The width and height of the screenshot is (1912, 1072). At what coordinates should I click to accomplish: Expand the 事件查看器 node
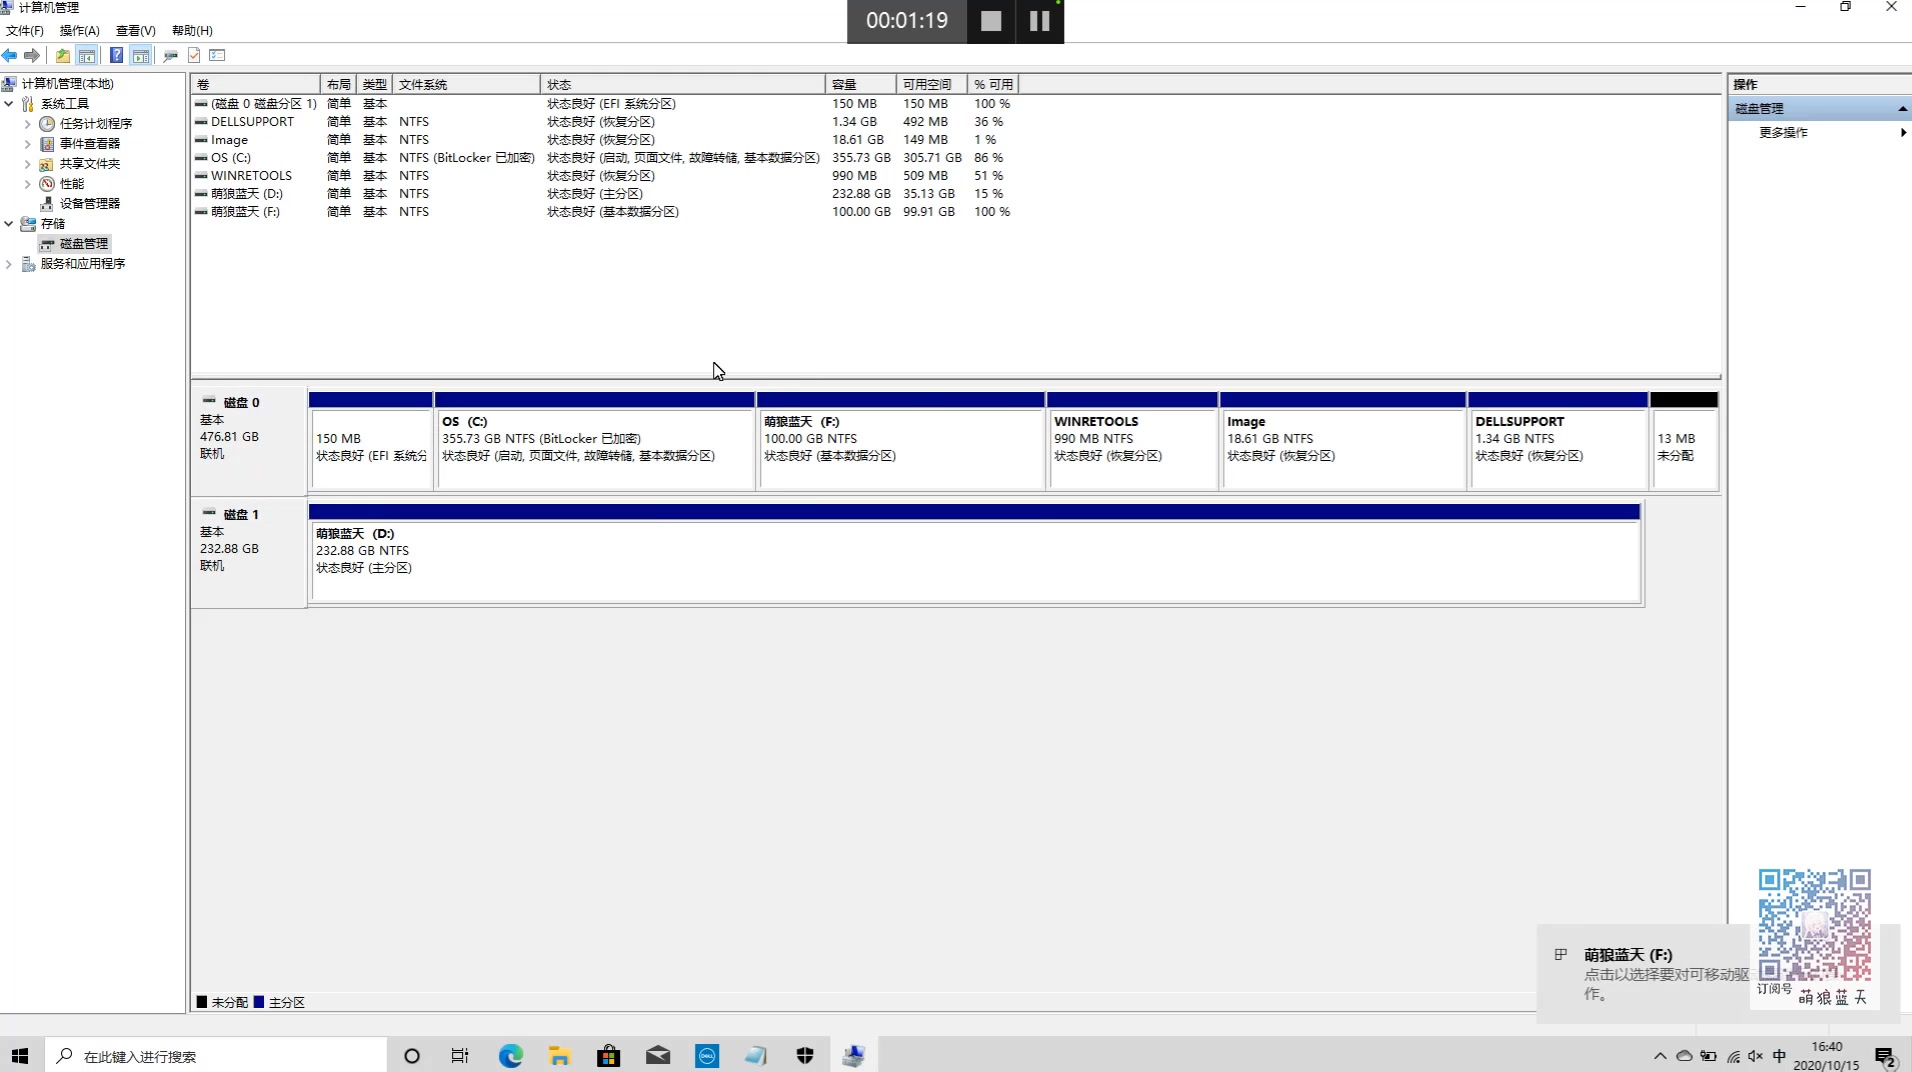27,144
